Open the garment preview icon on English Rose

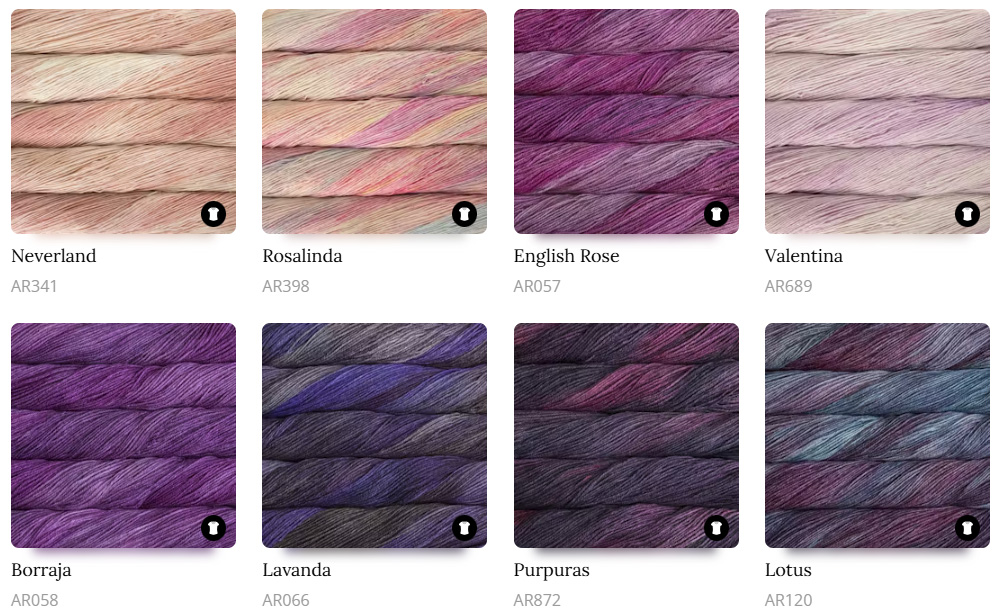pyautogui.click(x=716, y=214)
